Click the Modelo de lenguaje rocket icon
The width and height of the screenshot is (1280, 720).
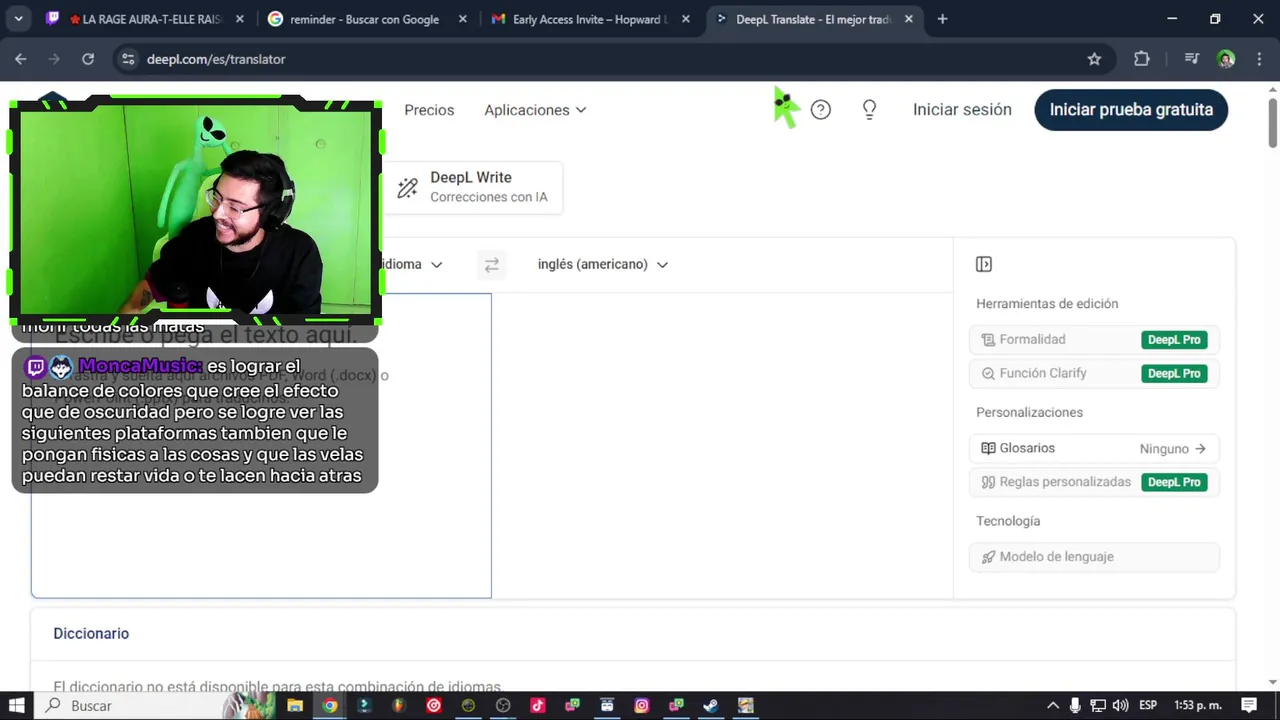click(988, 557)
